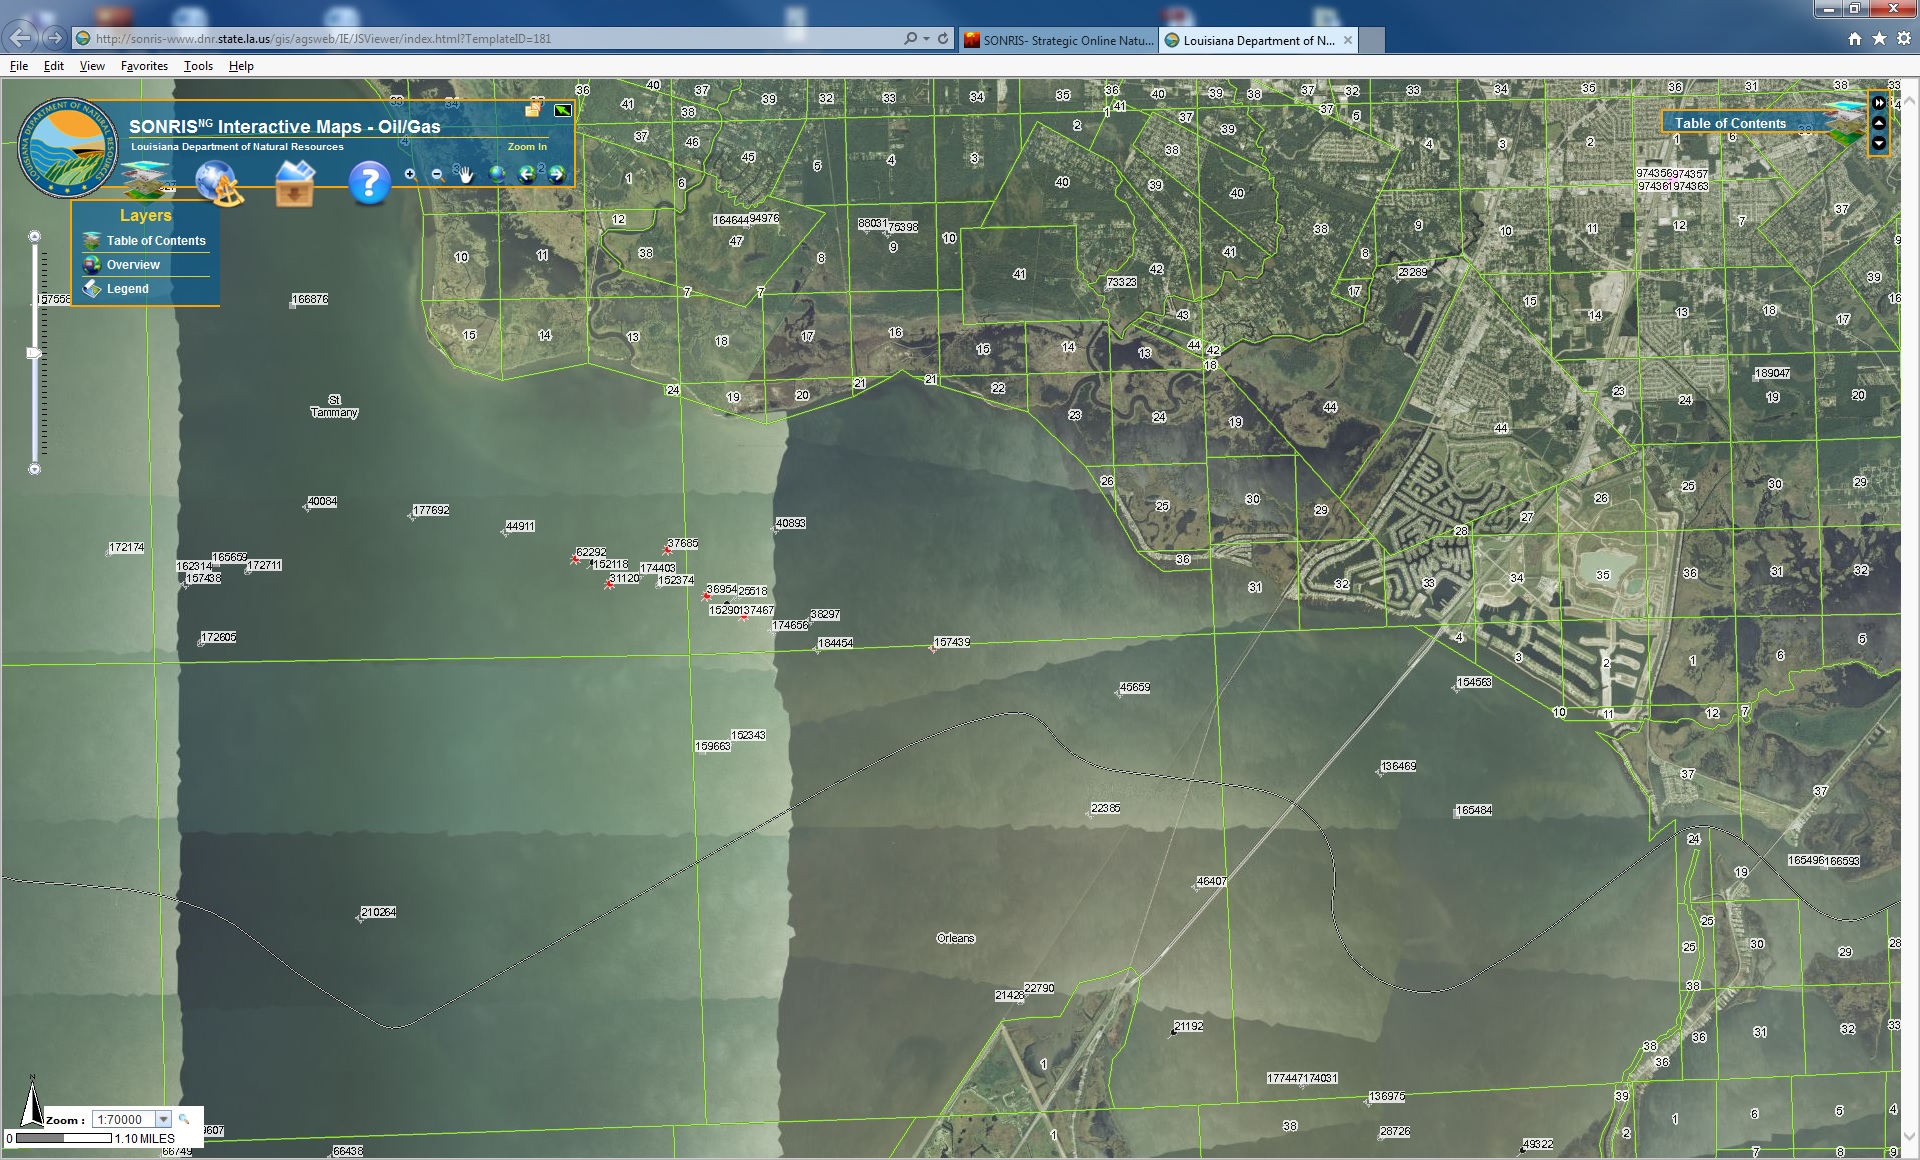Switch to SONRIS- Strategic Online Natu... tab
This screenshot has width=1920, height=1160.
[x=1058, y=40]
